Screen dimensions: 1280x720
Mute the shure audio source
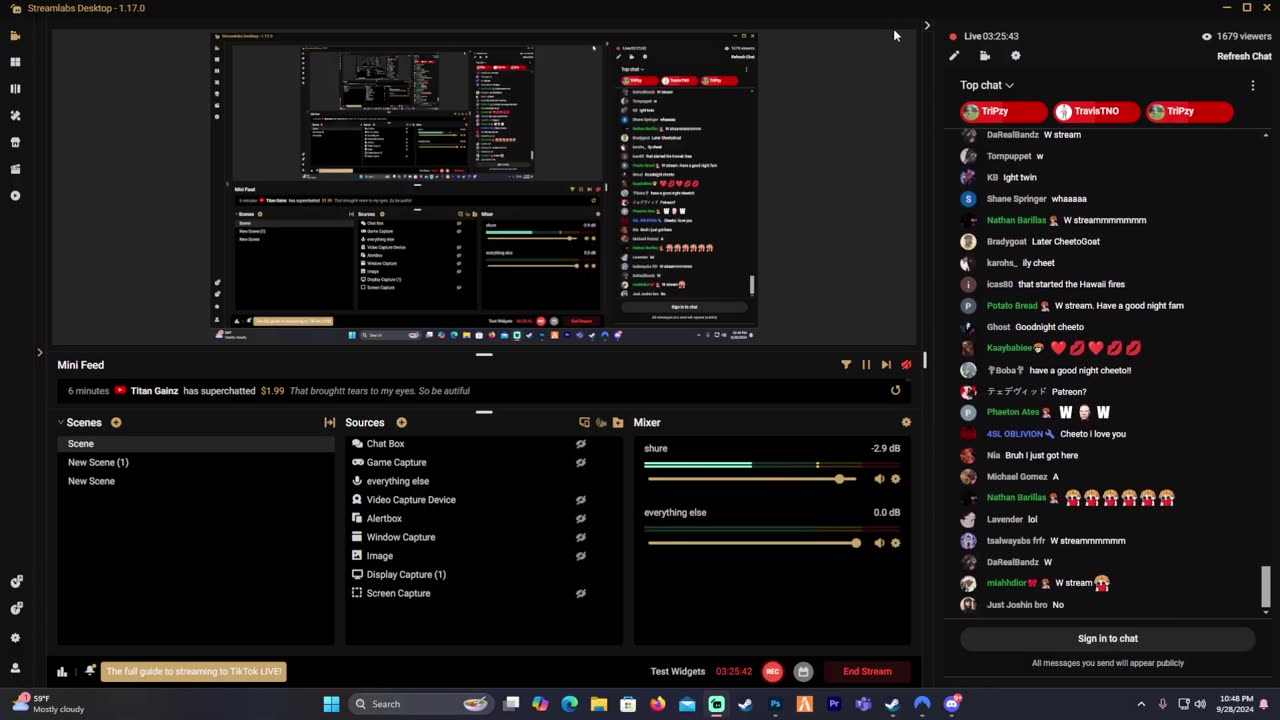click(x=879, y=479)
